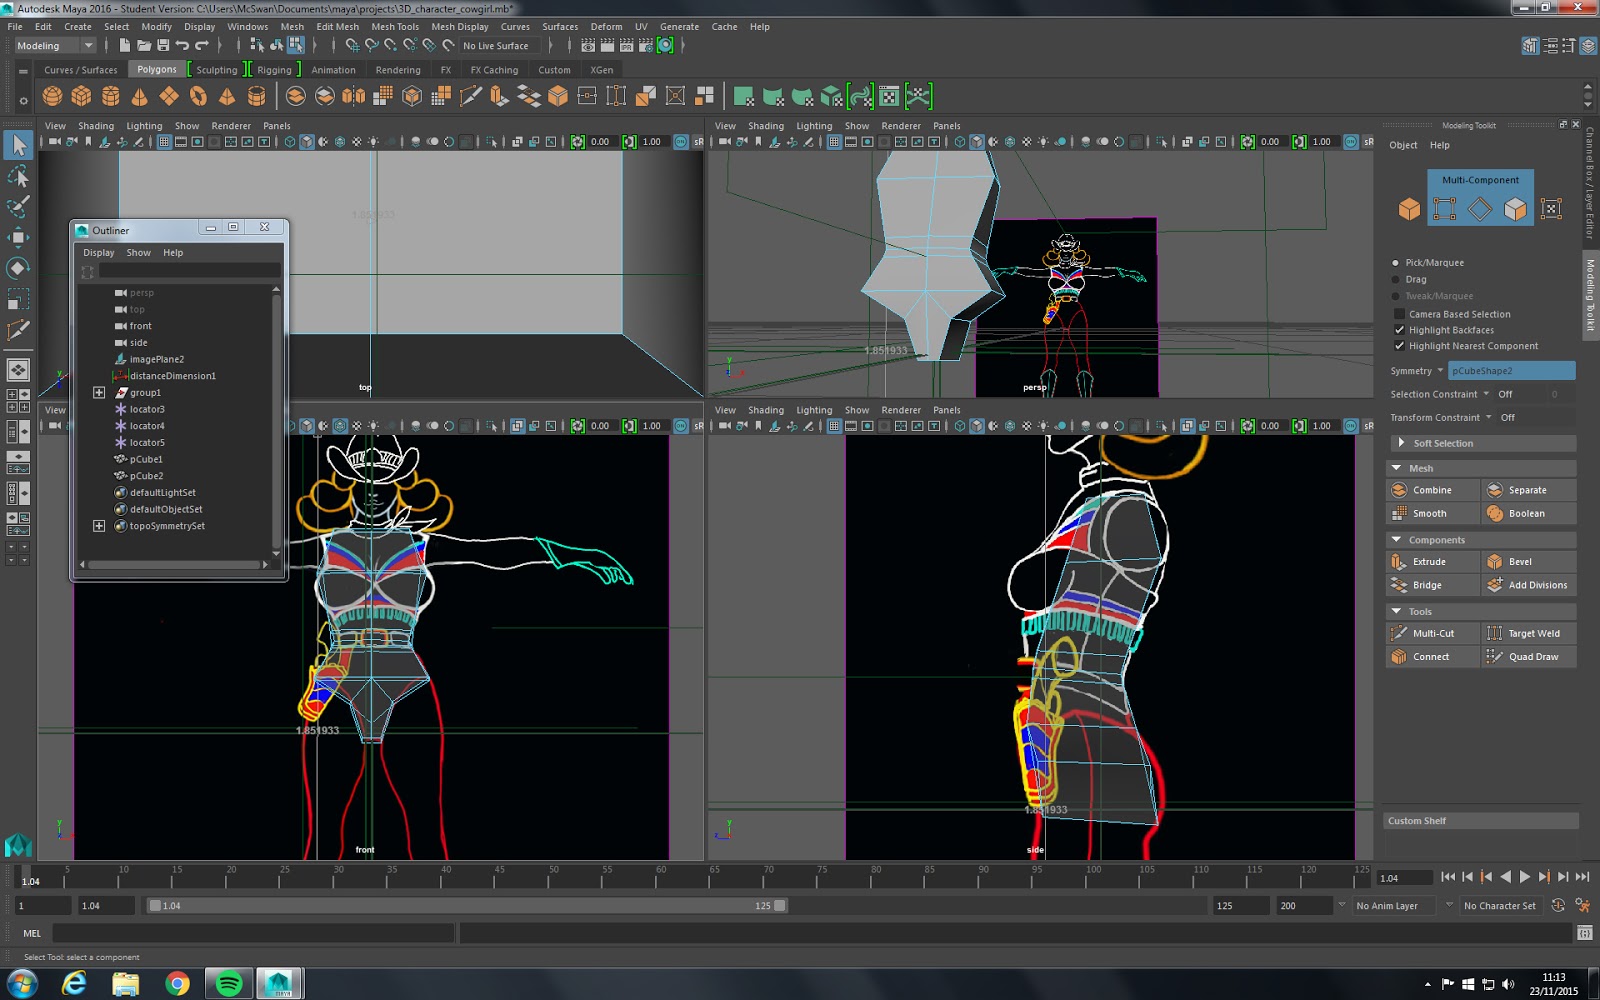This screenshot has height=1000, width=1600.
Task: Uncheck Highlight Backfaces option
Action: click(x=1400, y=330)
